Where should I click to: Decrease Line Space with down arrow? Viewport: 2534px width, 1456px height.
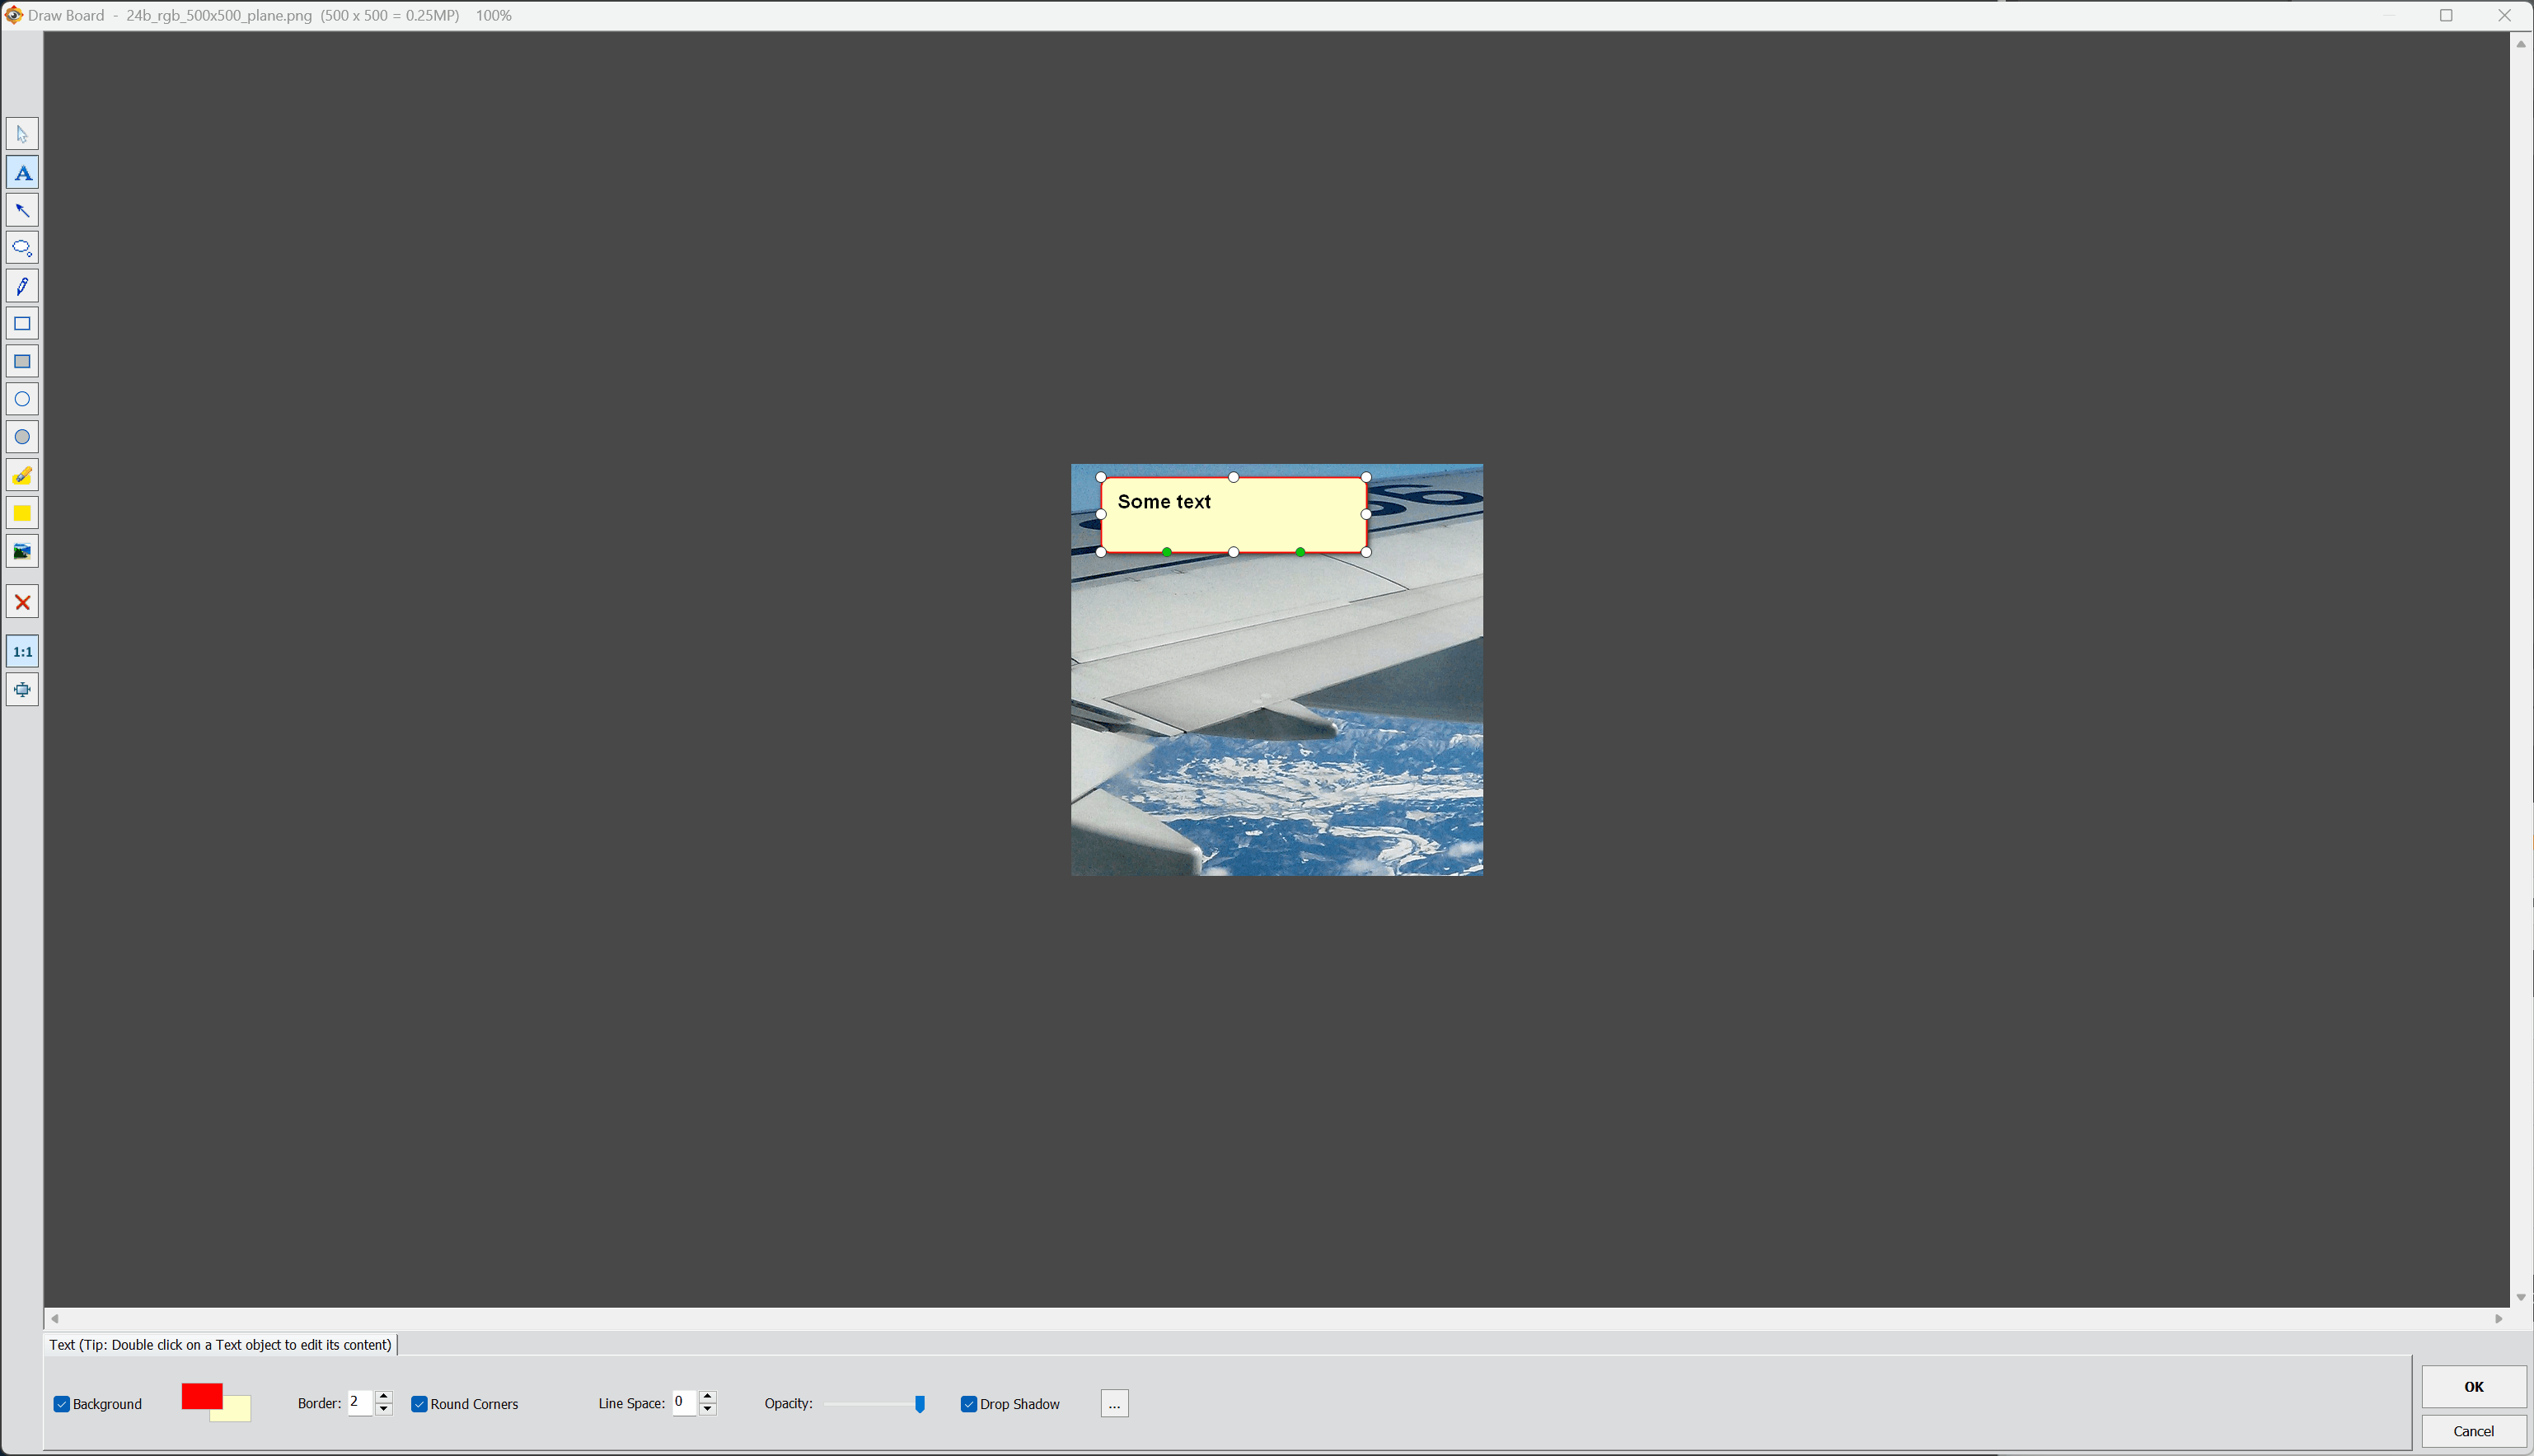(x=708, y=1410)
